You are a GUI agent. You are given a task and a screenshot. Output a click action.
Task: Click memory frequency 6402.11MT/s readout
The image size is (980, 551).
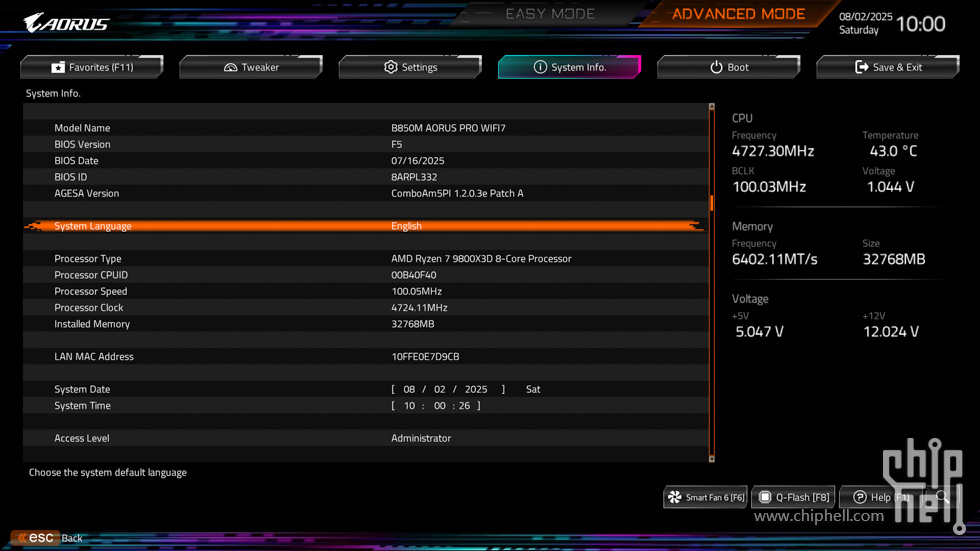tap(774, 259)
